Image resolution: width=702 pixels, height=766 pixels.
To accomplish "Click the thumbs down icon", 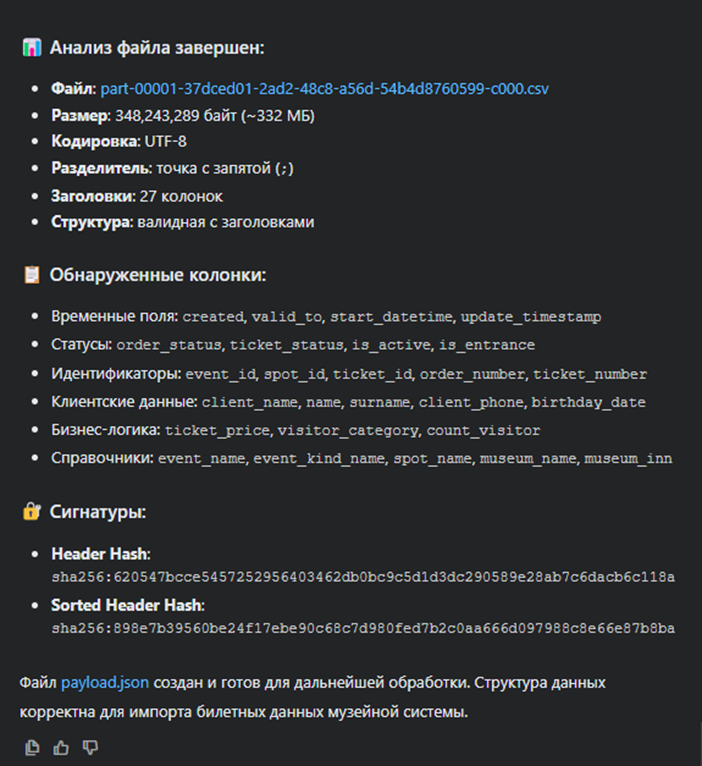I will (x=90, y=747).
